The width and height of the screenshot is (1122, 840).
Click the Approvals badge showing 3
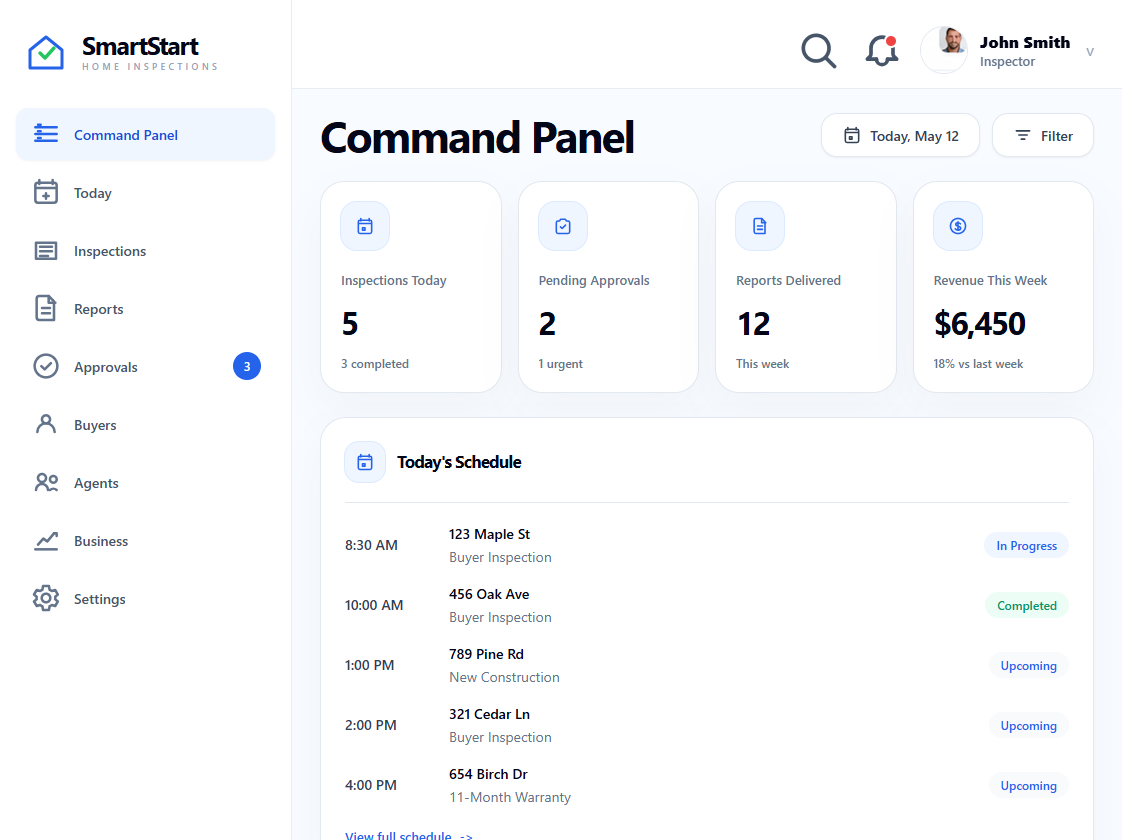[247, 366]
